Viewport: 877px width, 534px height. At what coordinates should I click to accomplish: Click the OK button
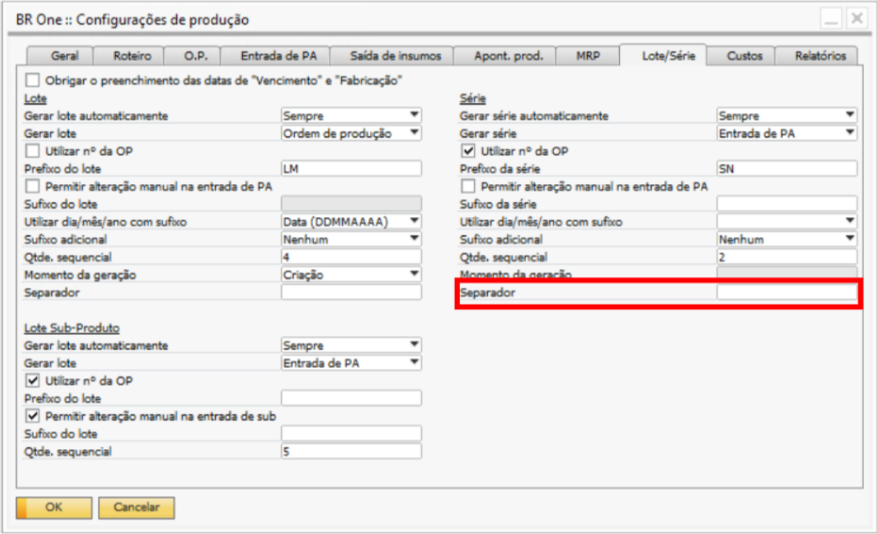54,507
